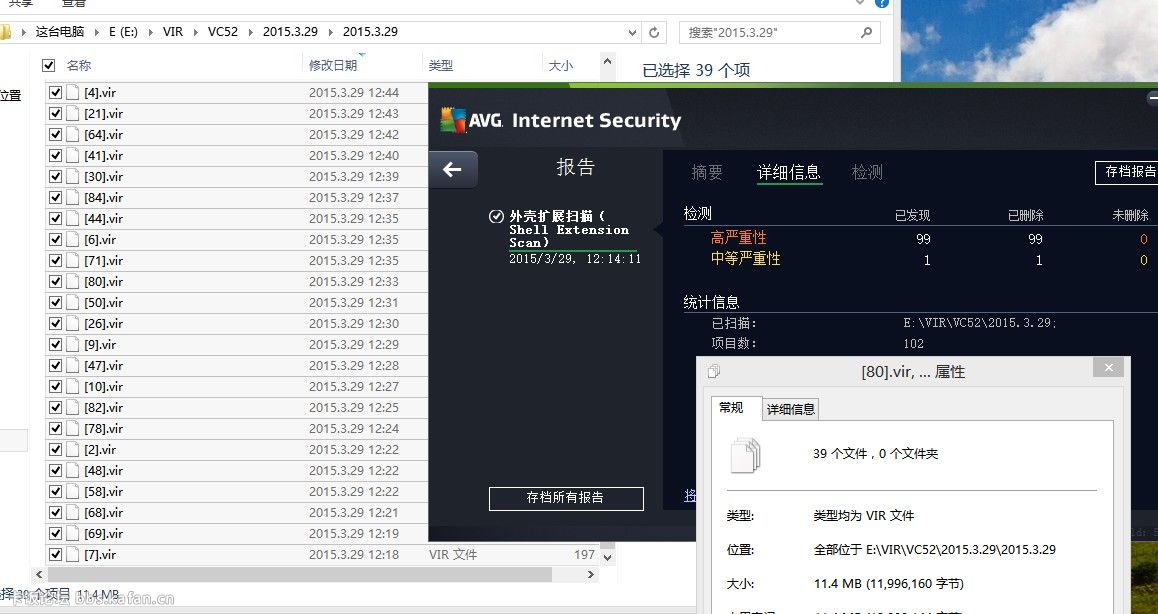Image resolution: width=1158 pixels, height=614 pixels.
Task: Uncheck the checkbox for [50].vir
Action: click(55, 302)
